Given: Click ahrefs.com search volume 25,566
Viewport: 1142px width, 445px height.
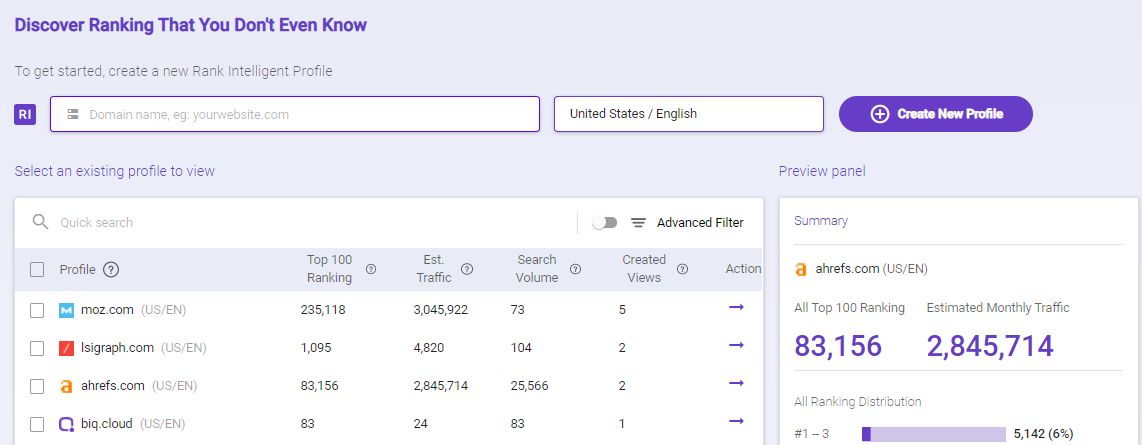Looking at the screenshot, I should [529, 386].
